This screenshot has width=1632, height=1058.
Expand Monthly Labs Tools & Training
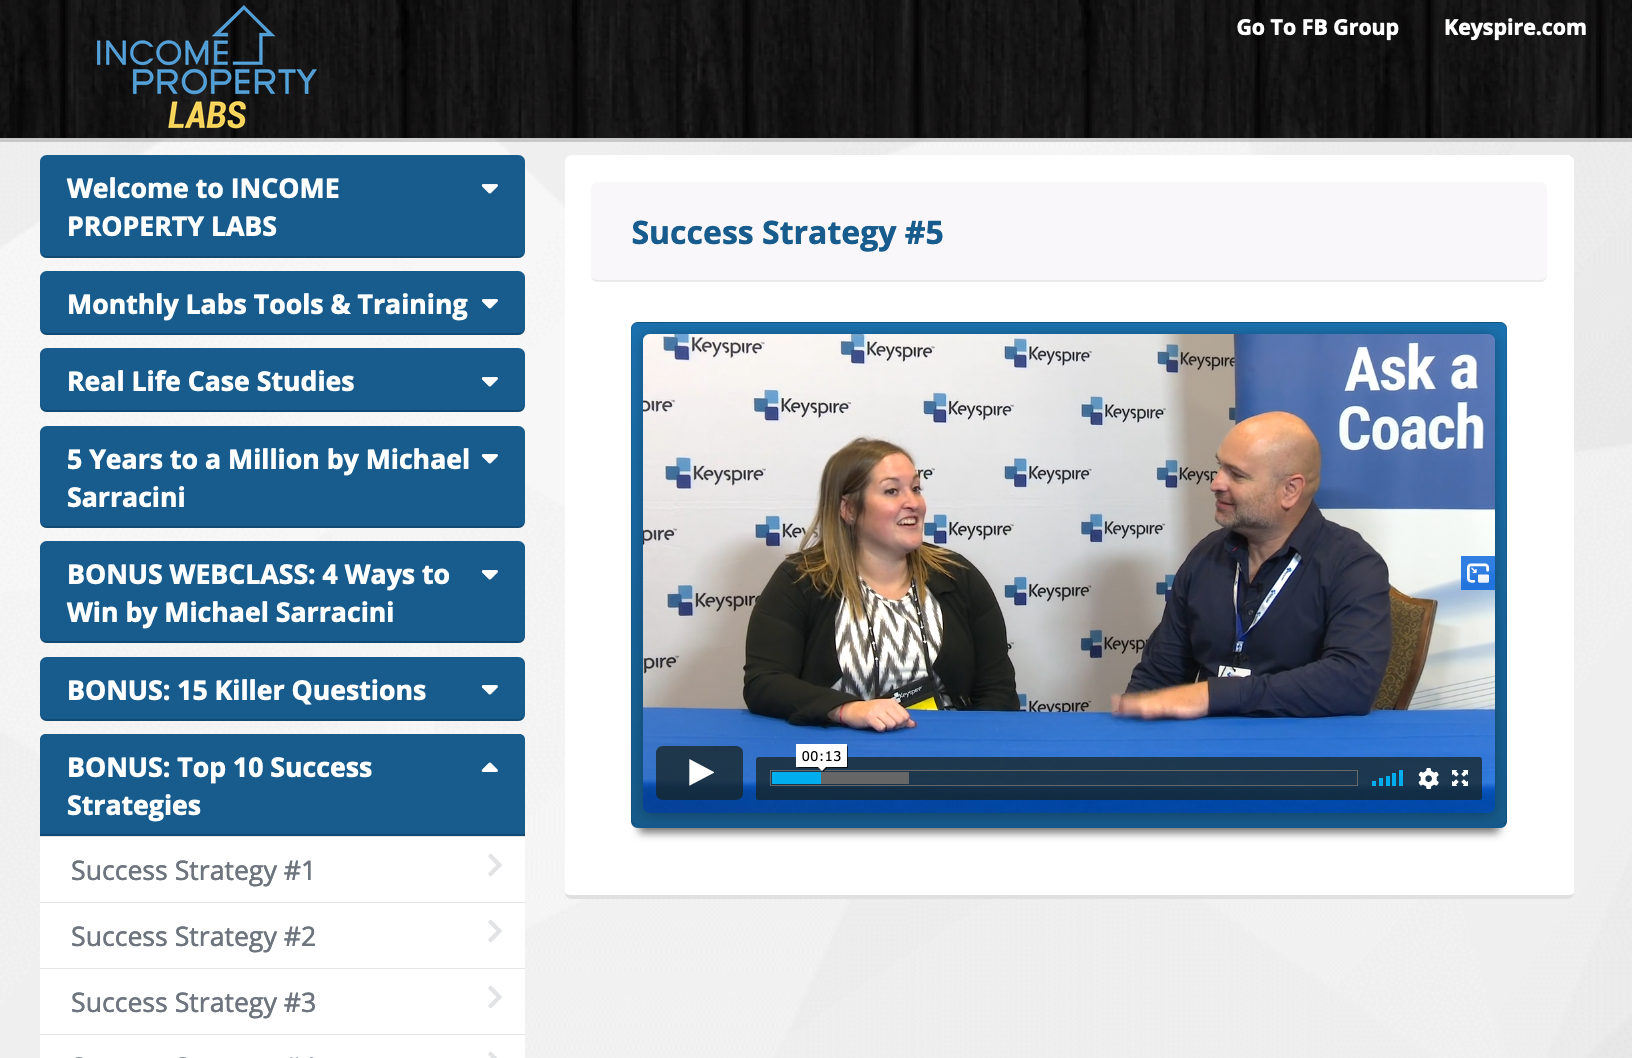pos(282,304)
